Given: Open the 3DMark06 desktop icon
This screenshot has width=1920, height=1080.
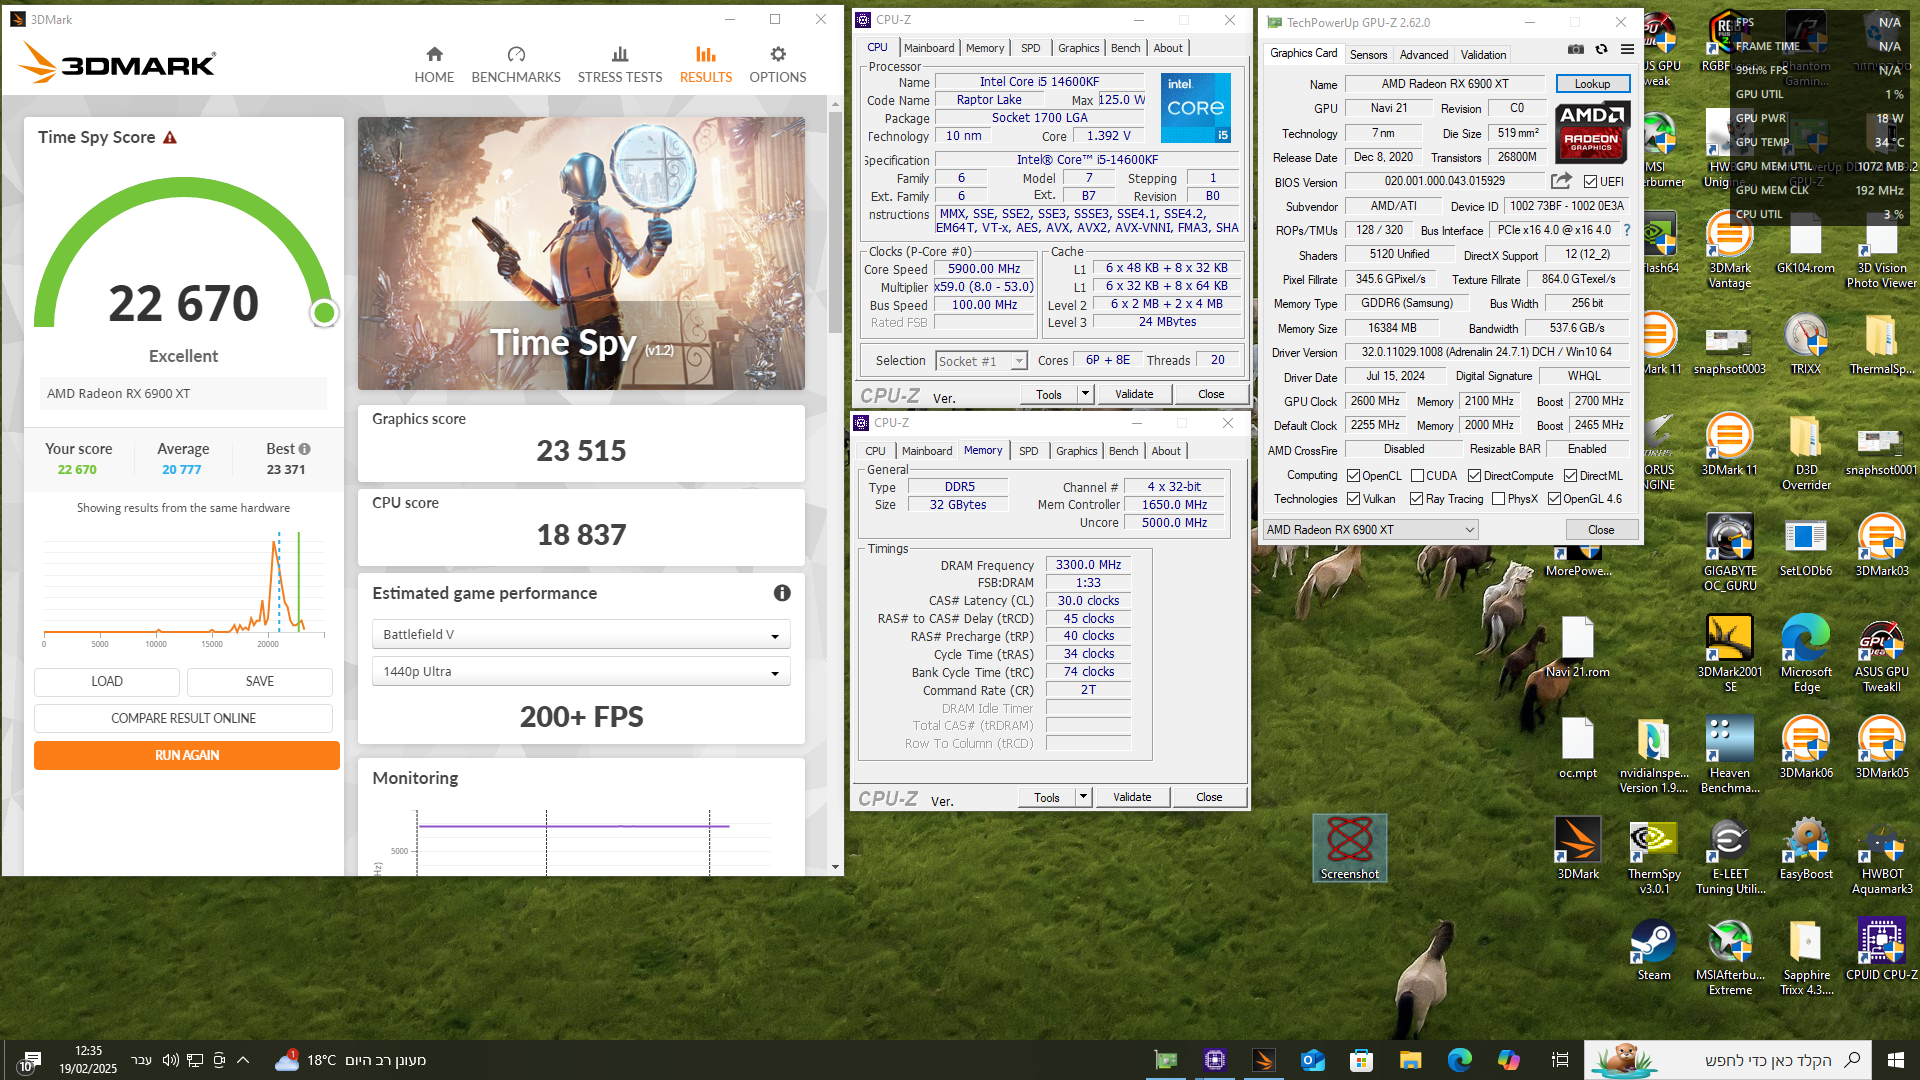Looking at the screenshot, I should [1806, 748].
